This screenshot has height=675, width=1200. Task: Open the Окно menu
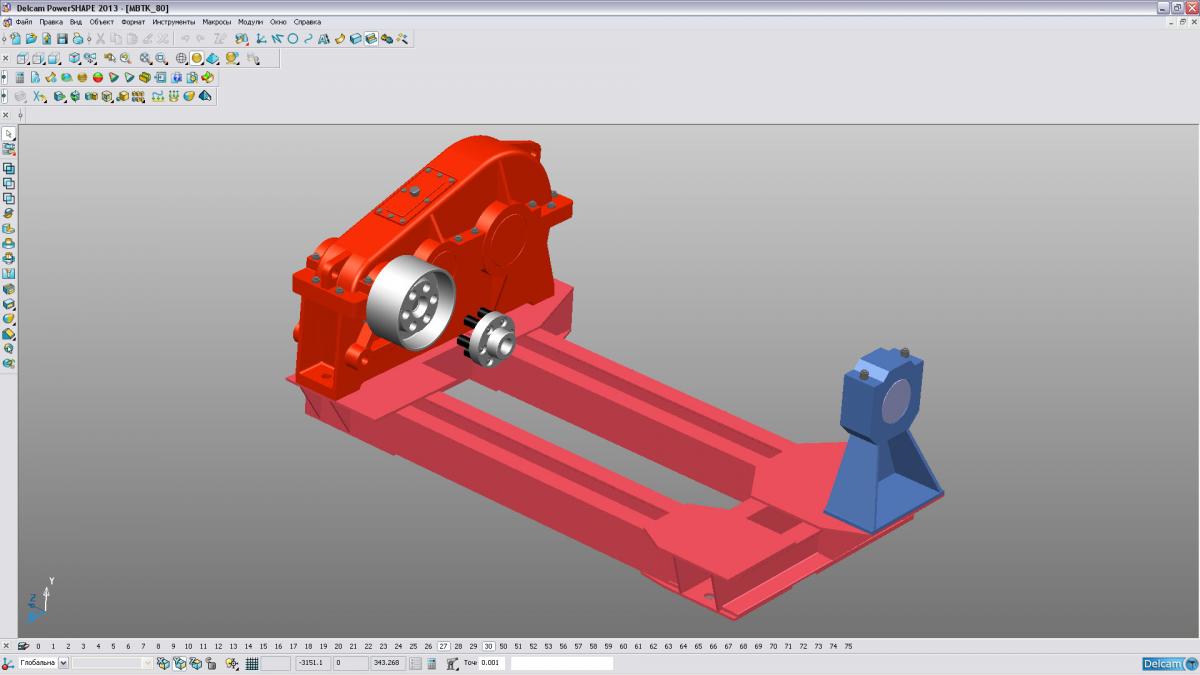click(278, 21)
